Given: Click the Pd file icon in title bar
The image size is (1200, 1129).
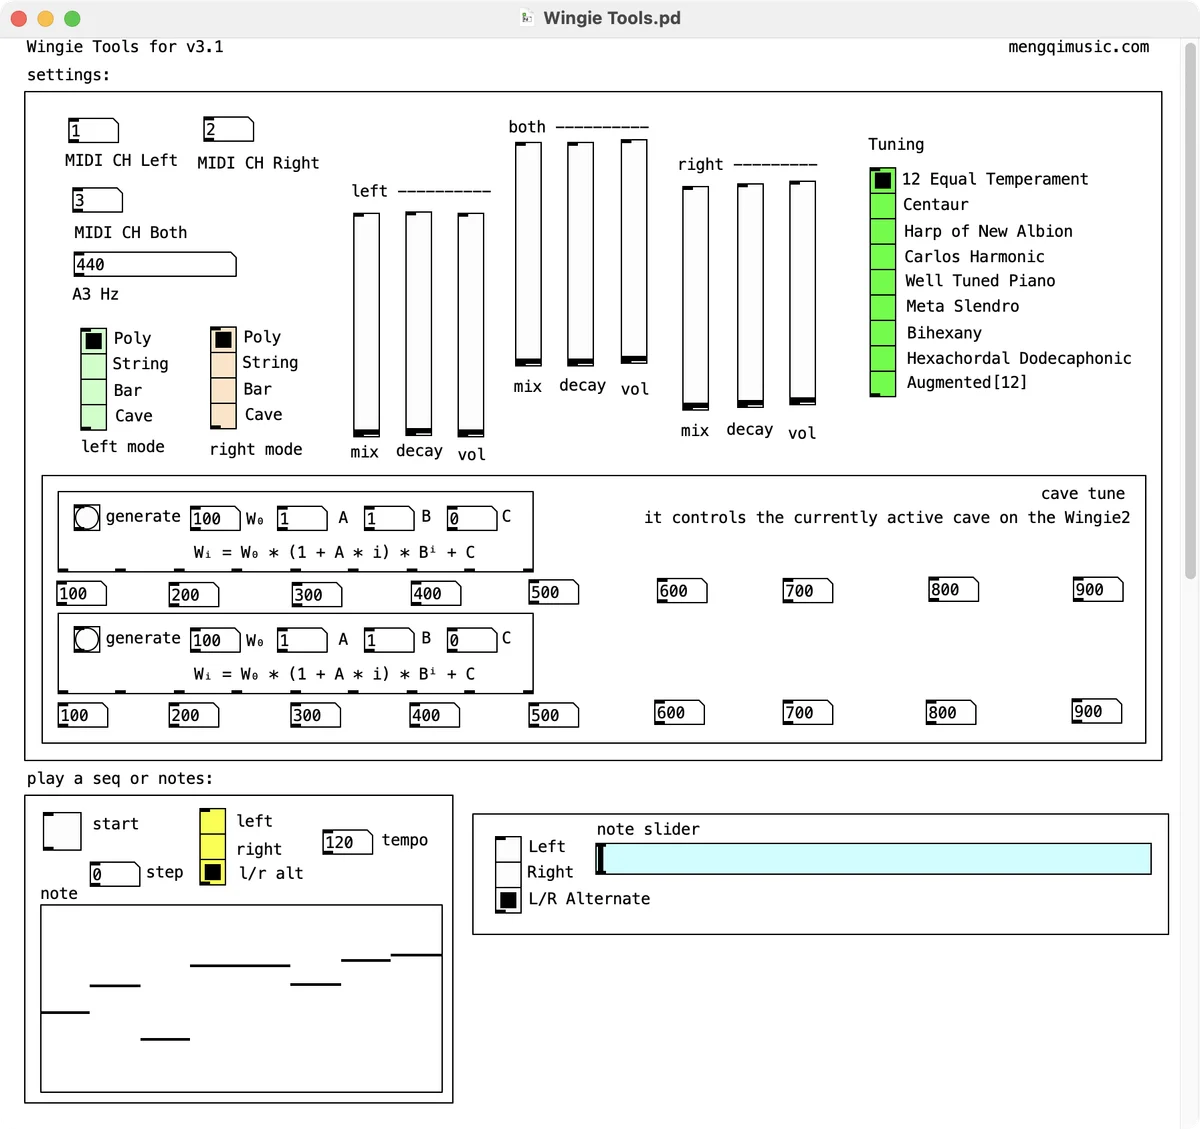Looking at the screenshot, I should 527,18.
